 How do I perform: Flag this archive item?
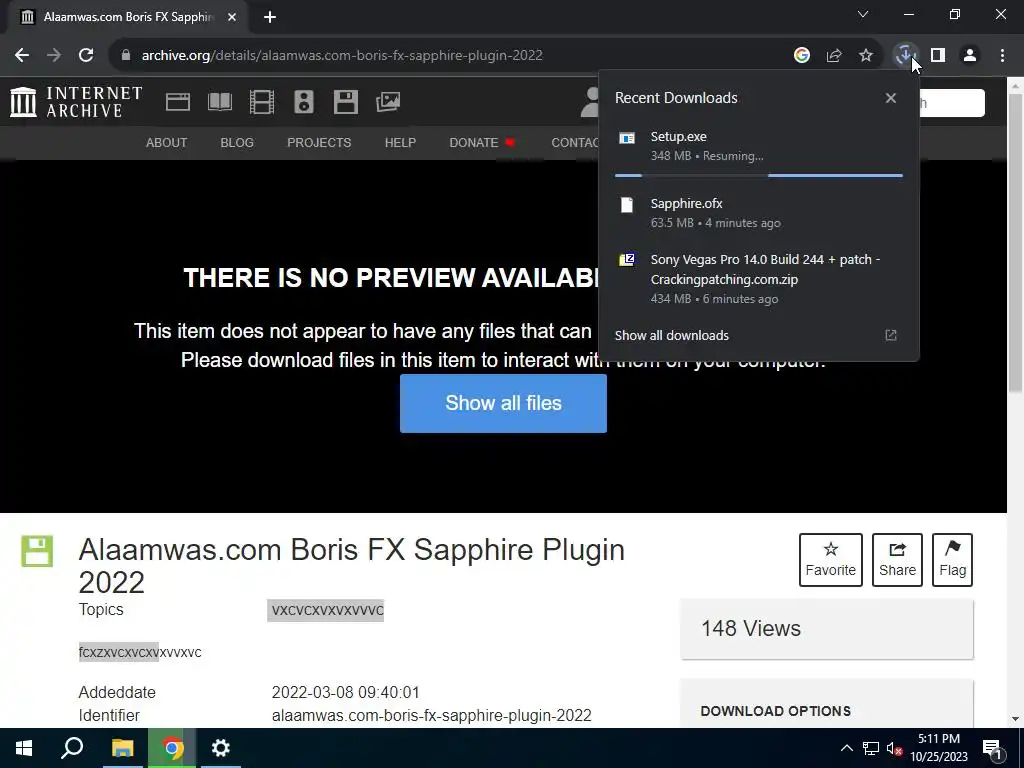952,560
